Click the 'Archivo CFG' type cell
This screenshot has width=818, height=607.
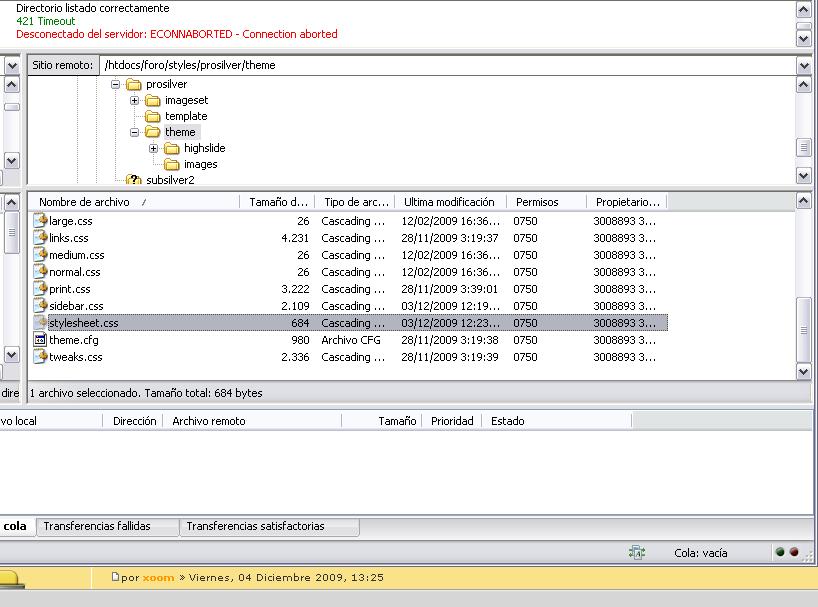pyautogui.click(x=351, y=340)
